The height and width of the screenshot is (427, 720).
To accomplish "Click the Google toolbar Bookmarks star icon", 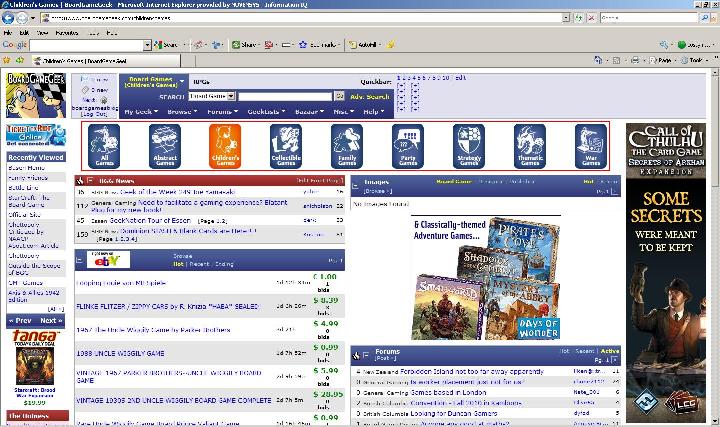I will coord(303,45).
